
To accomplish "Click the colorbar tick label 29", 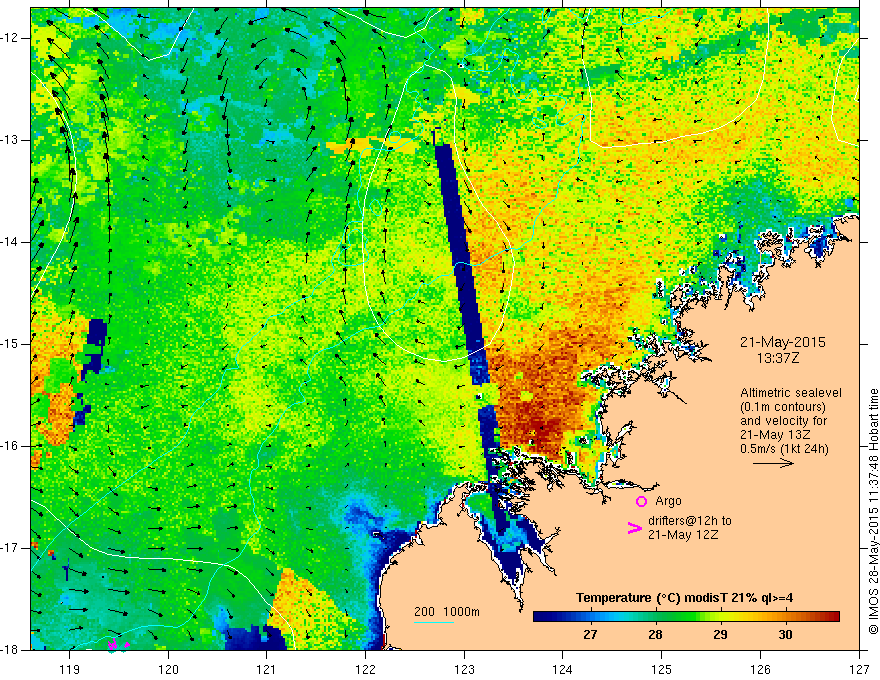I will point(720,635).
